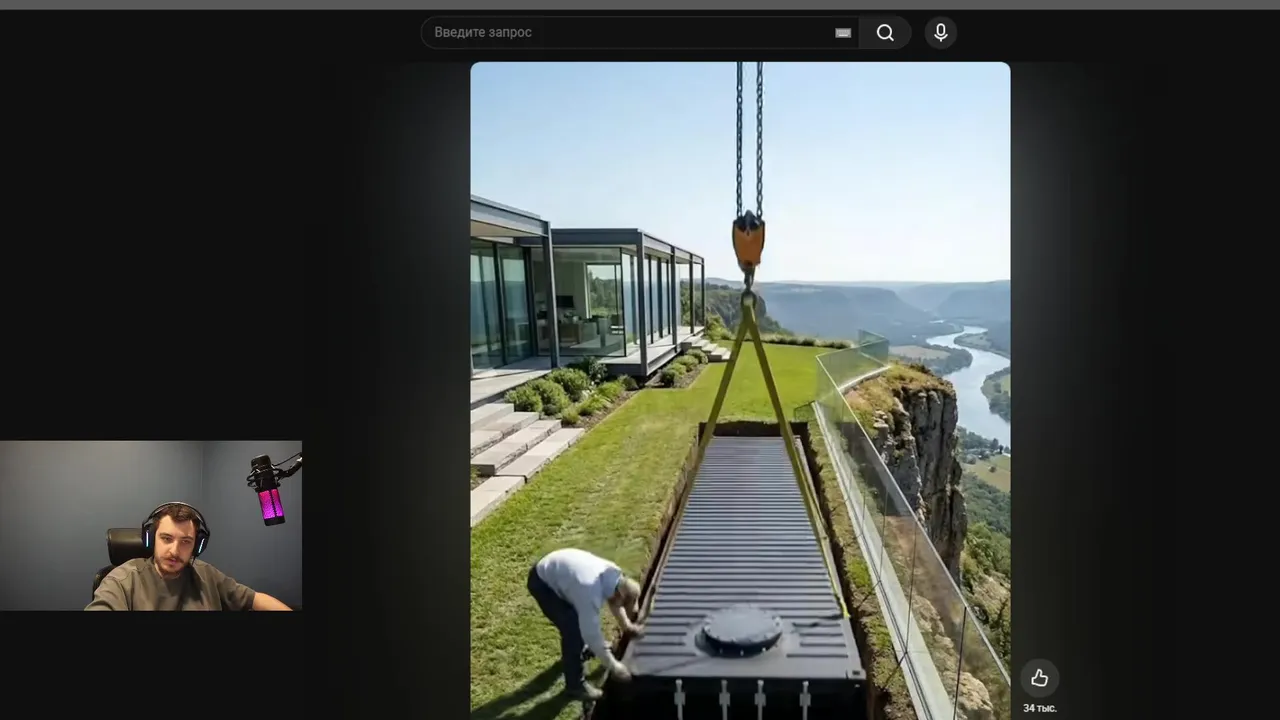Click the streamer webcam overlay

(x=151, y=526)
